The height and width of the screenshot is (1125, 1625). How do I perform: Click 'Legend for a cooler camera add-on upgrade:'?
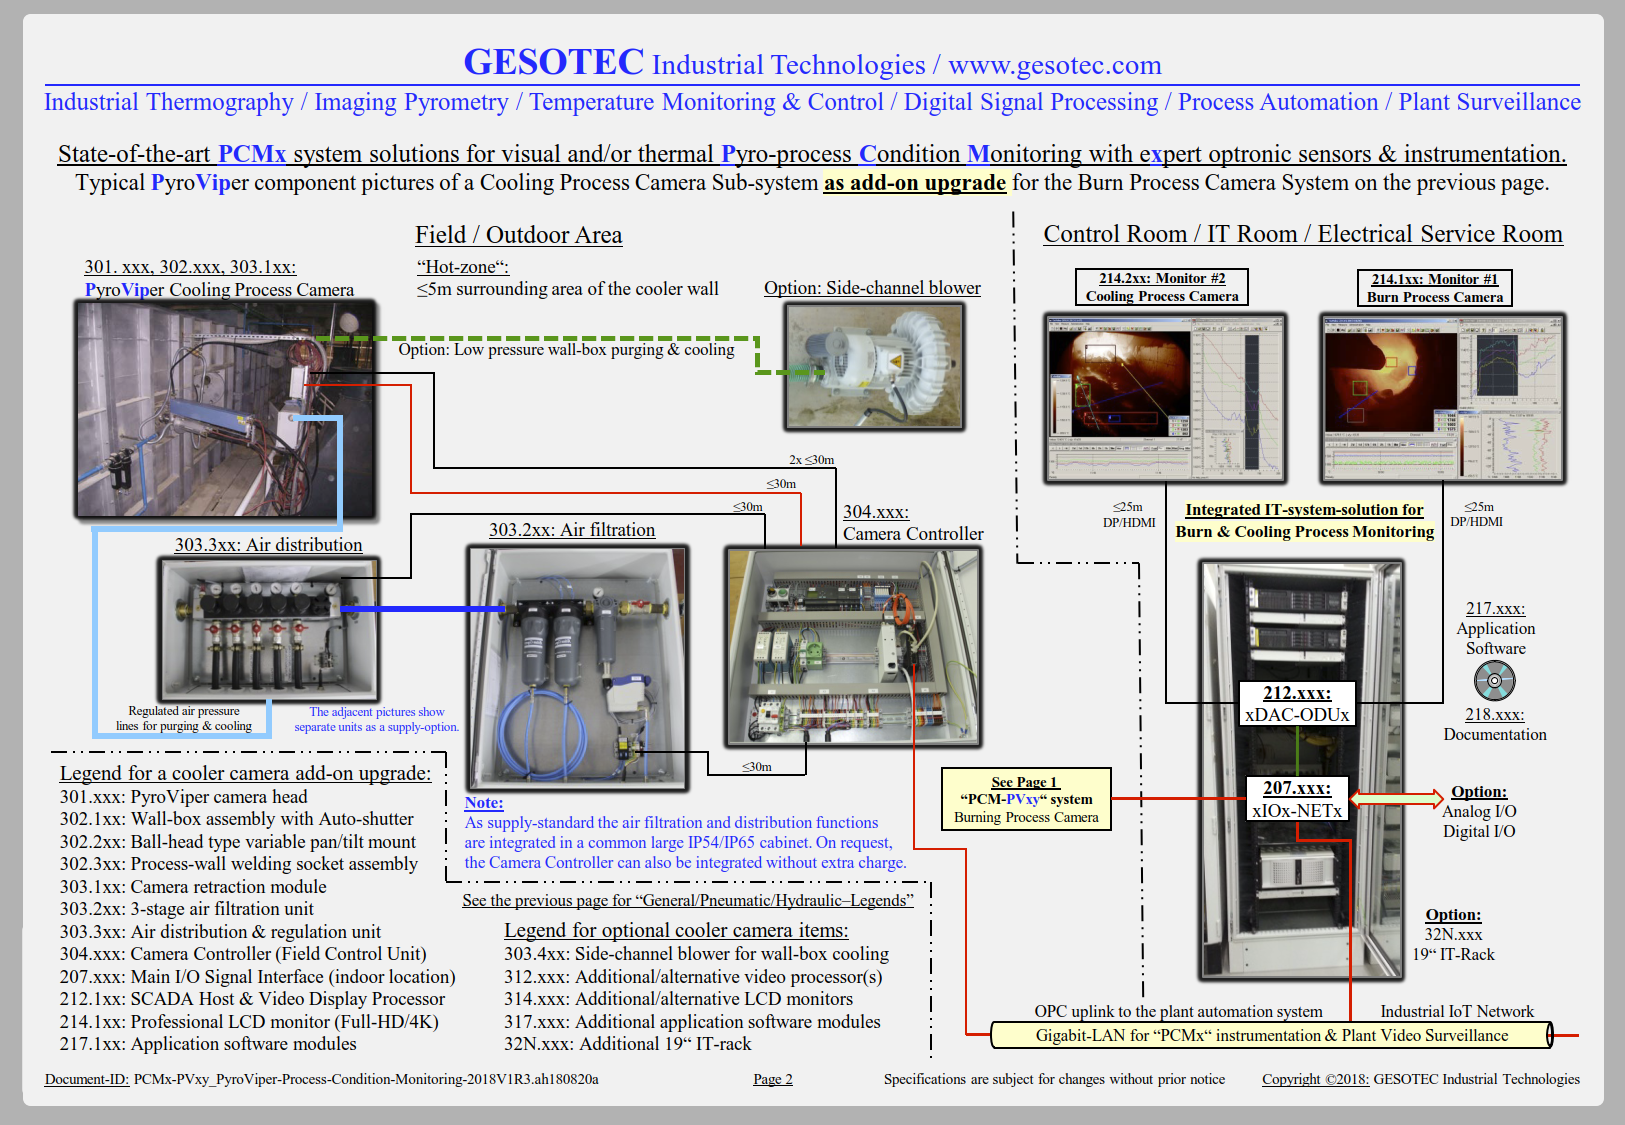tap(246, 773)
